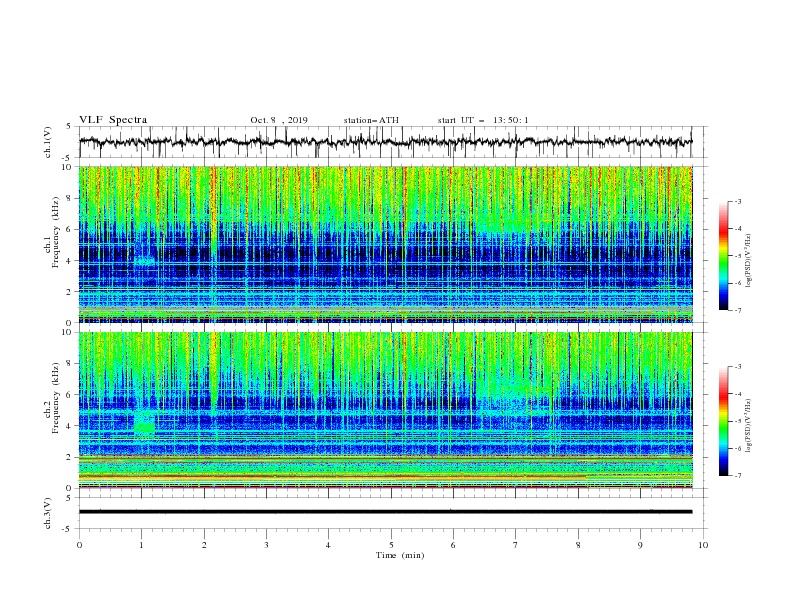Screen dimensions: 792x612
Task: Select the log(PSD) label beside ch.1 colorbar
Action: [749, 261]
